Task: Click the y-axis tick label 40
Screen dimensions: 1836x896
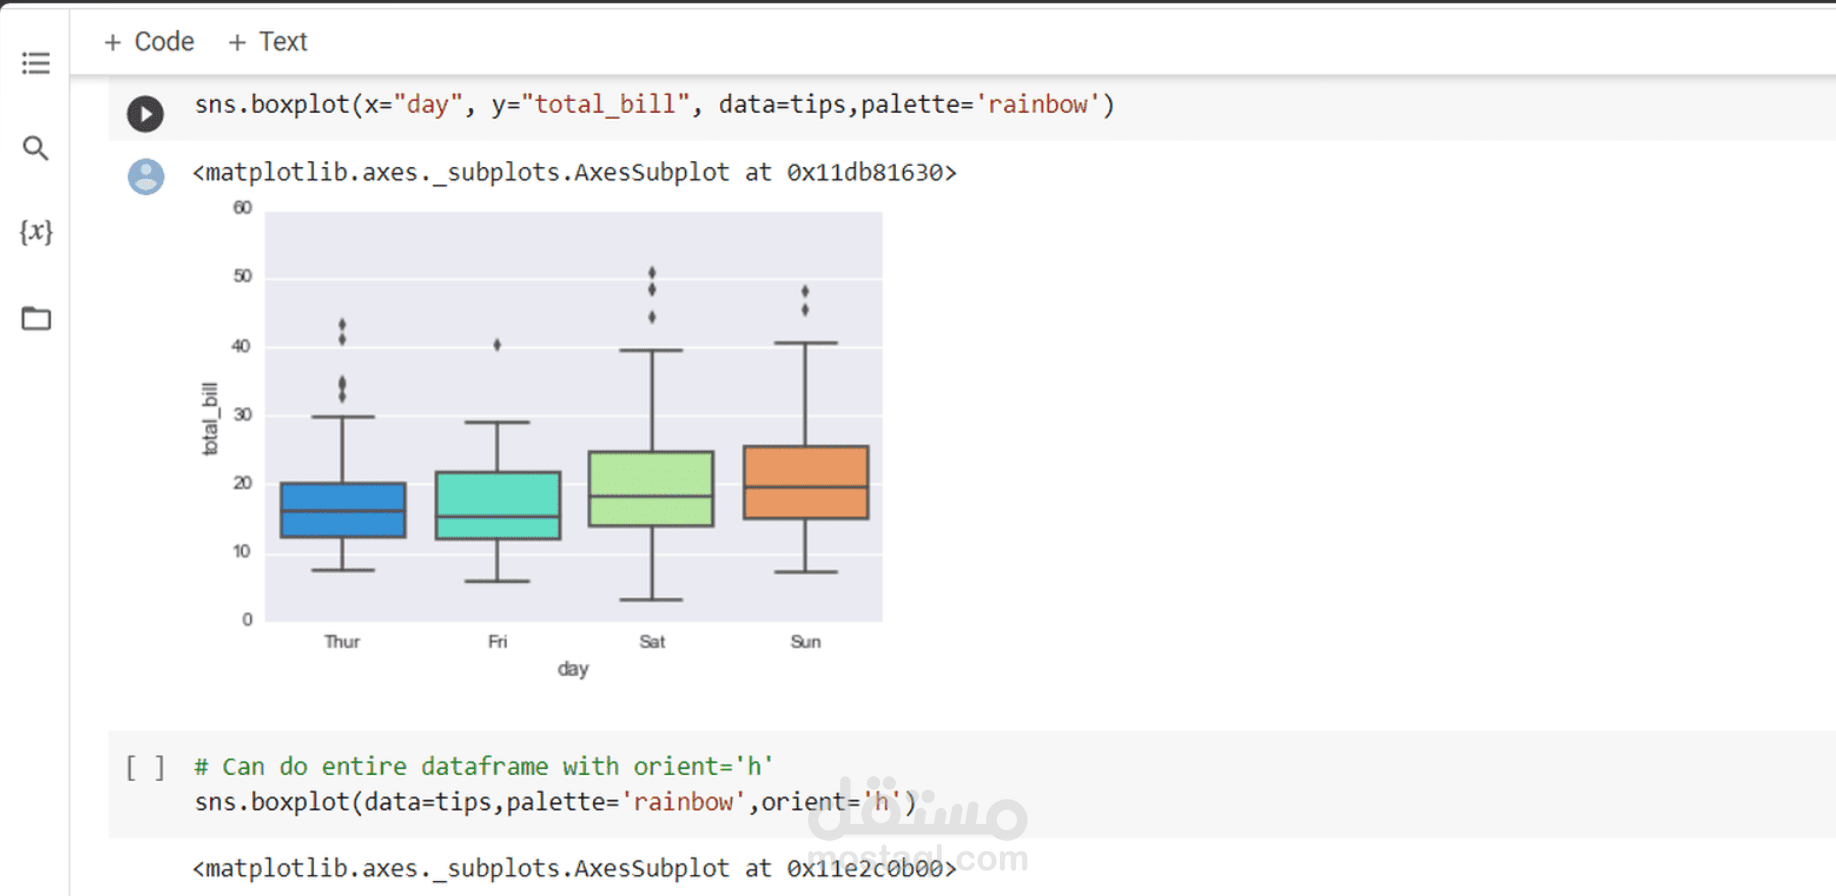Action: pos(241,346)
